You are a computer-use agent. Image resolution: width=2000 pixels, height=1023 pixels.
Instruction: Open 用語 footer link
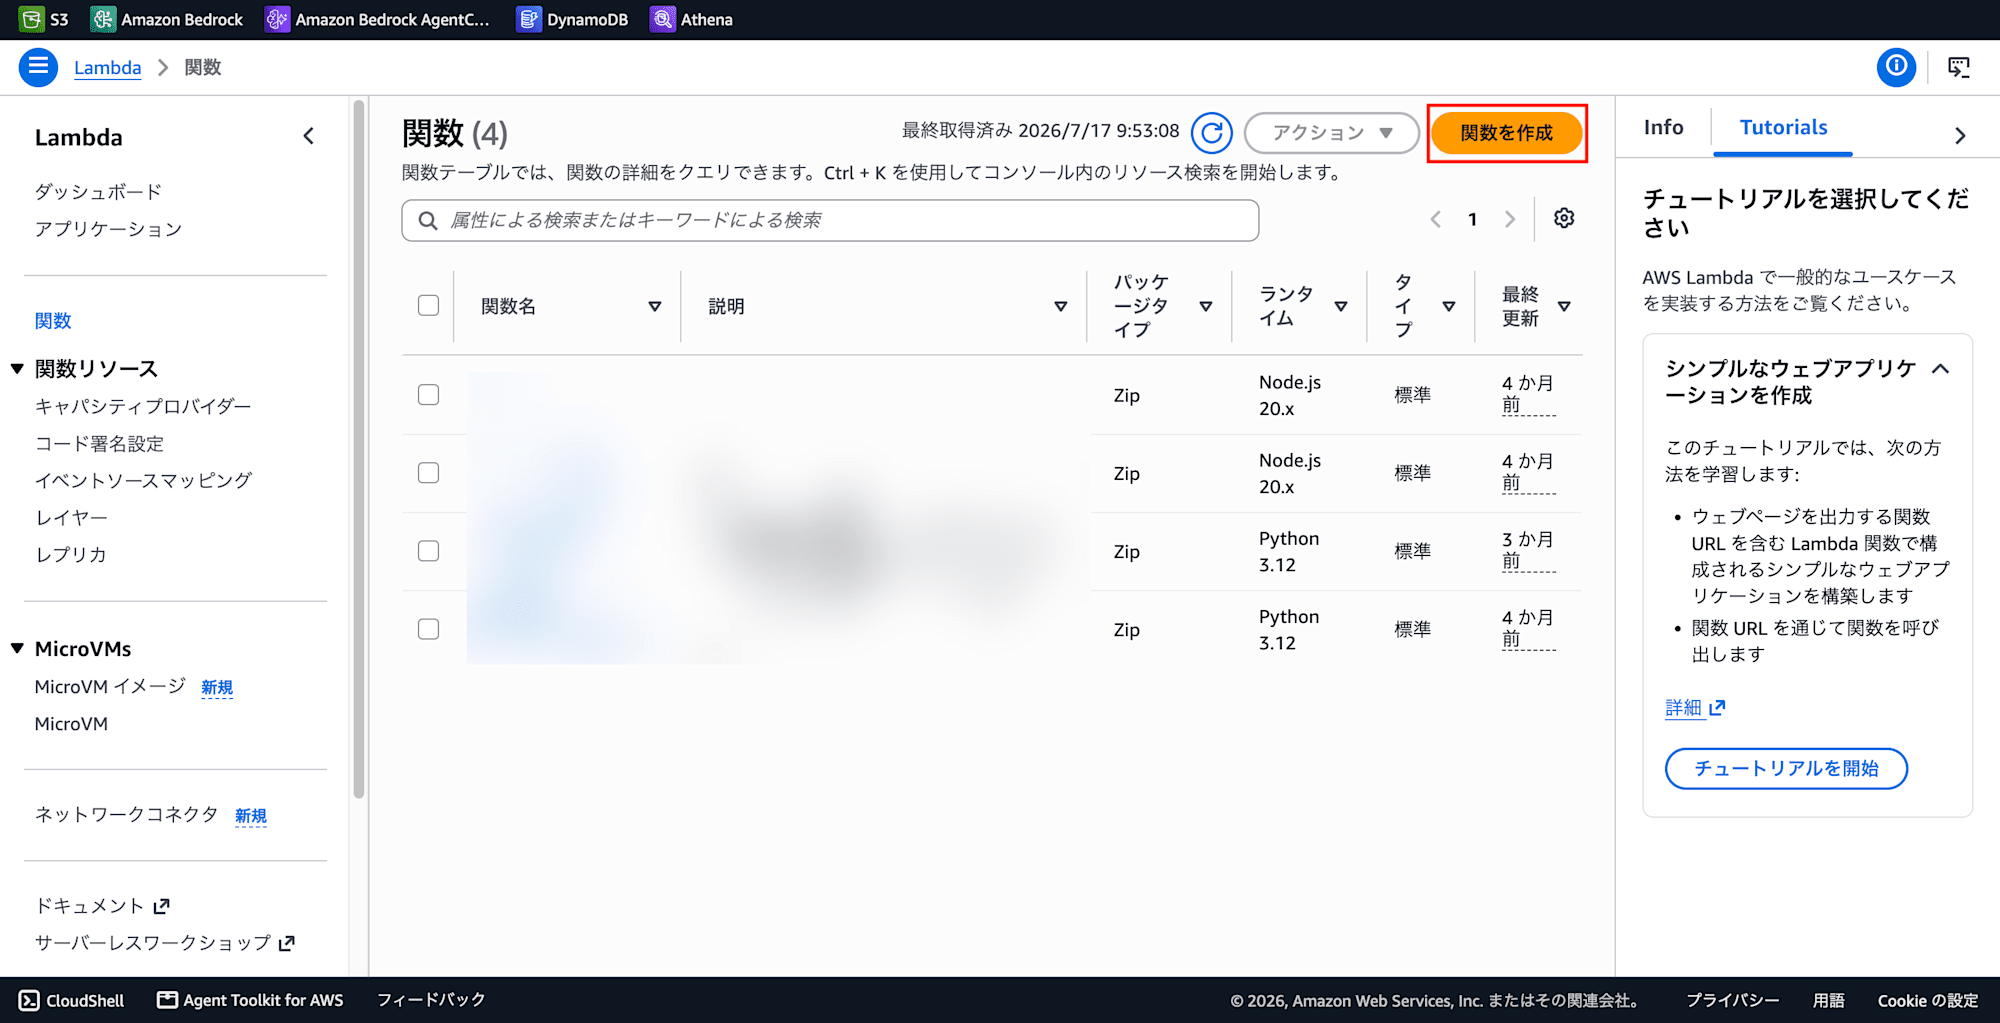(x=1828, y=1000)
